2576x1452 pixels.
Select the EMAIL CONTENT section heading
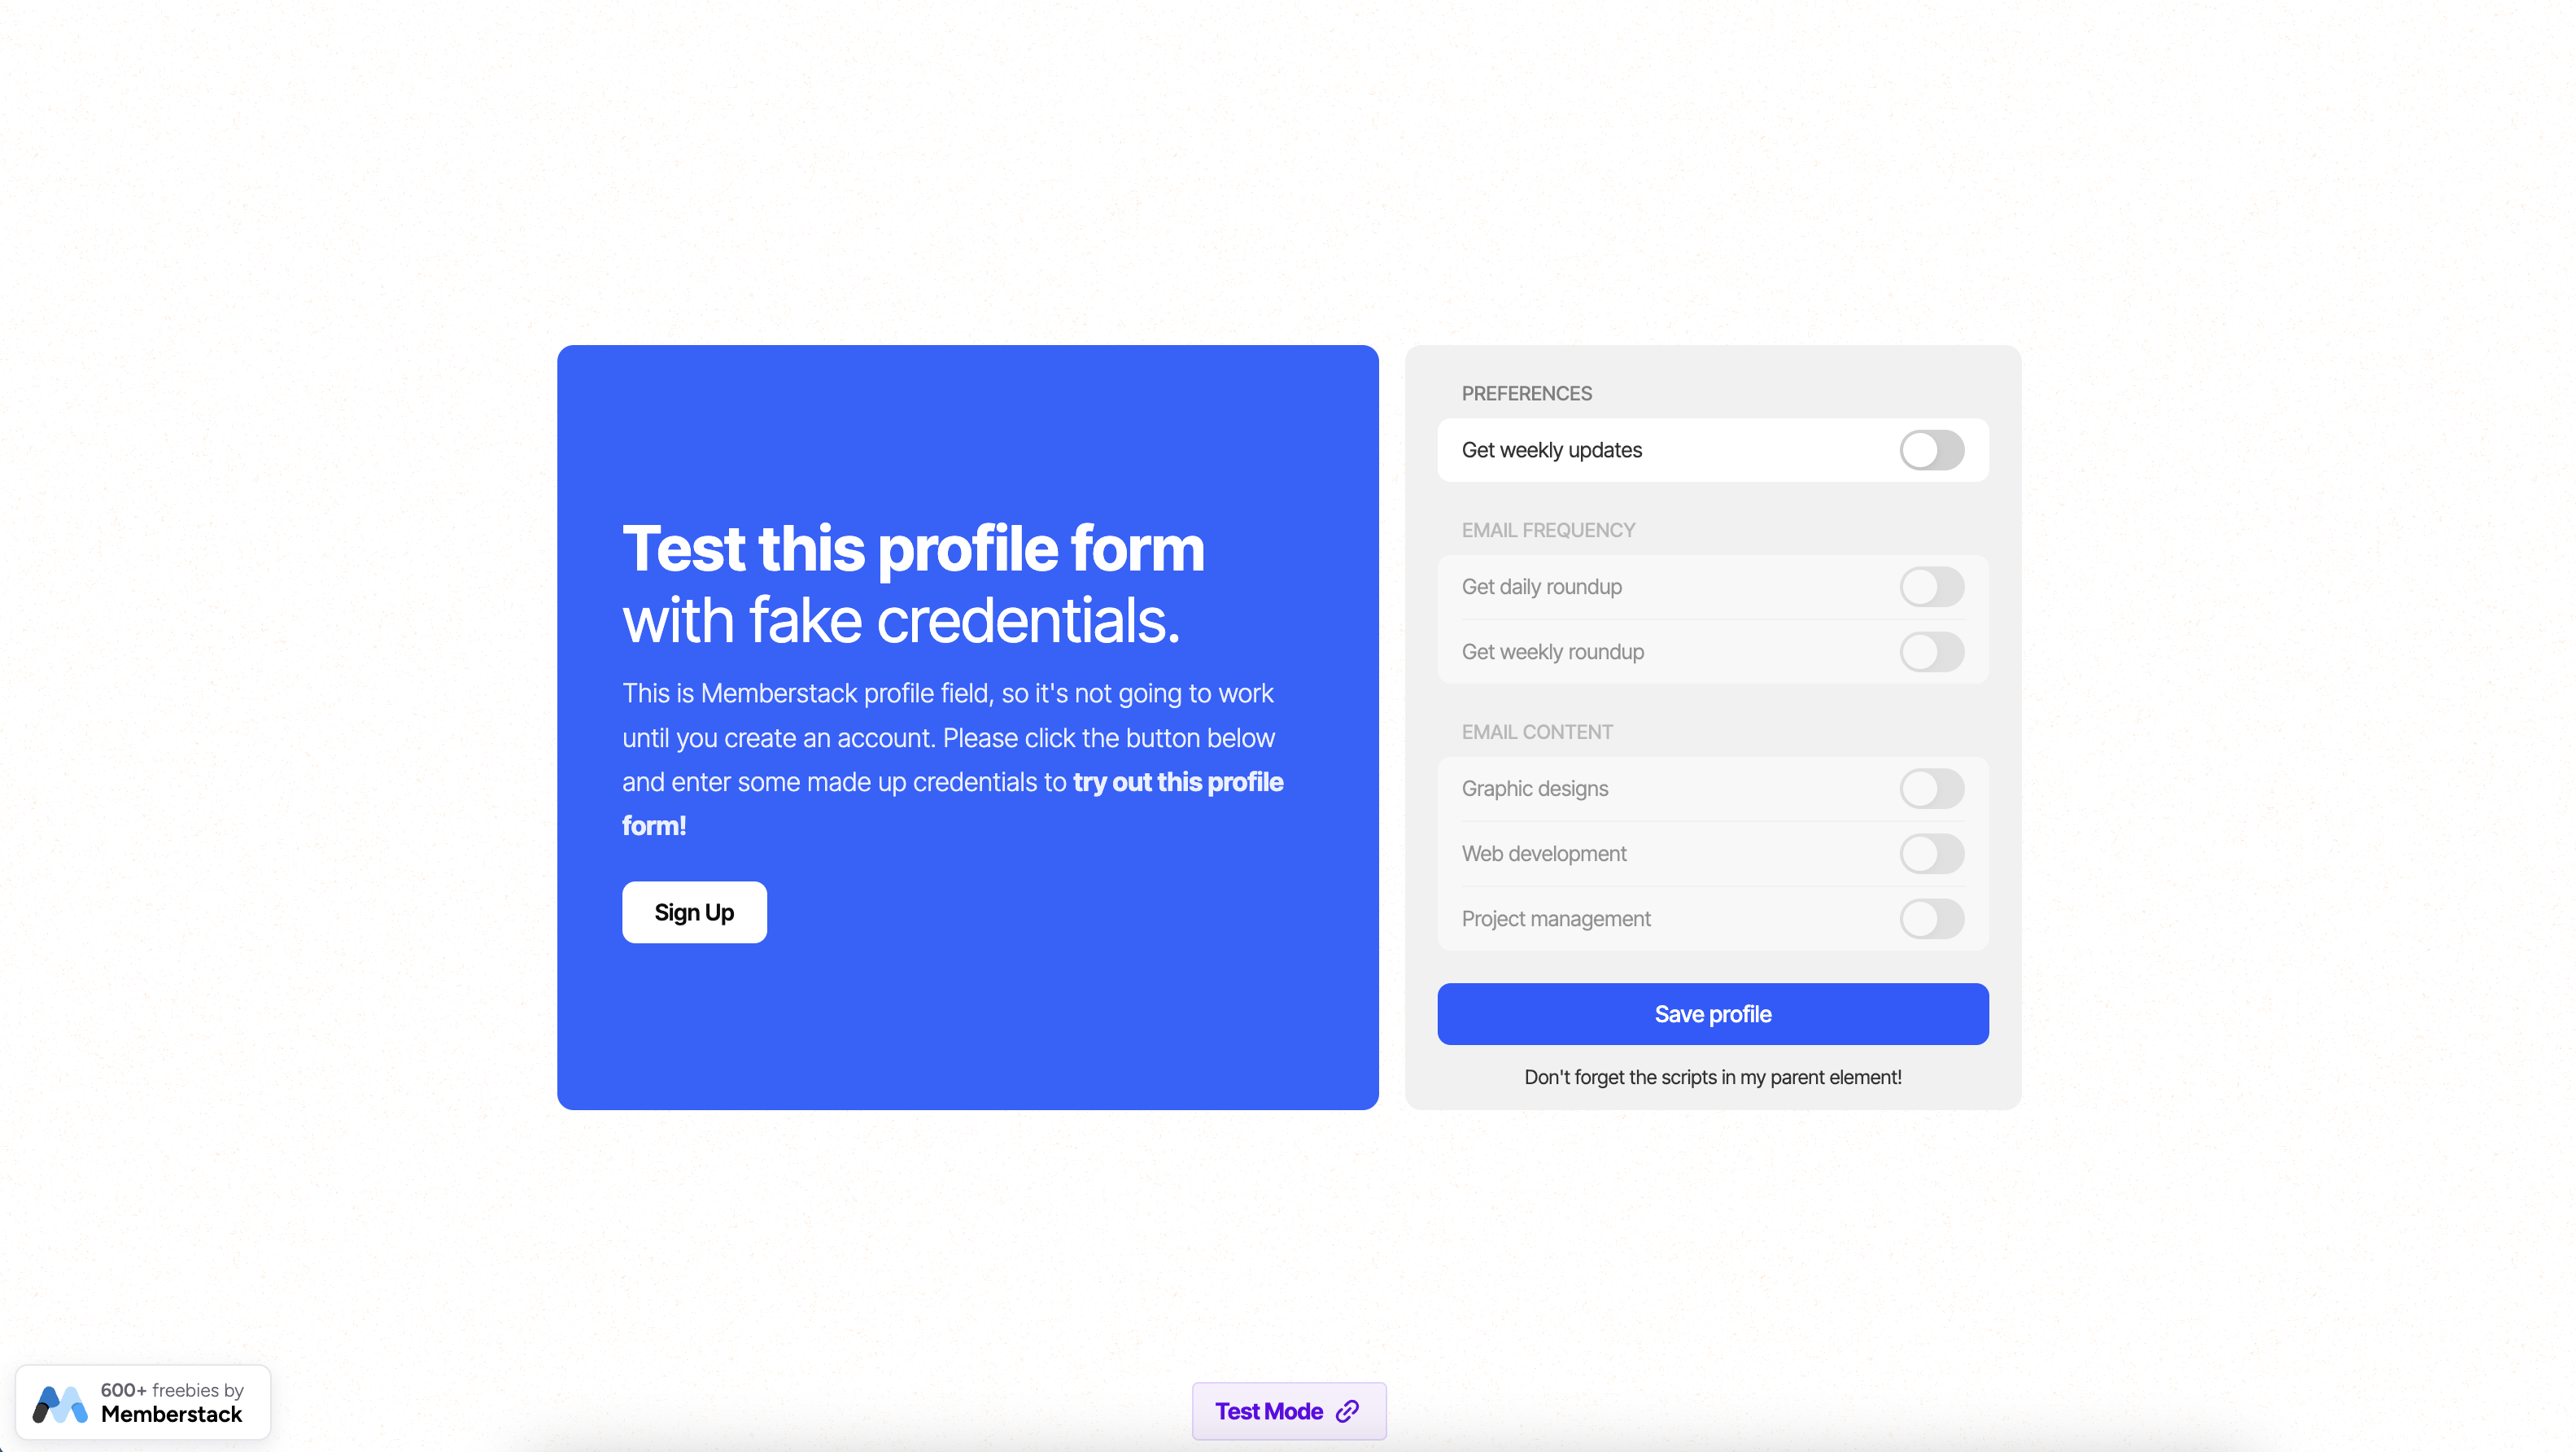[x=1536, y=732]
